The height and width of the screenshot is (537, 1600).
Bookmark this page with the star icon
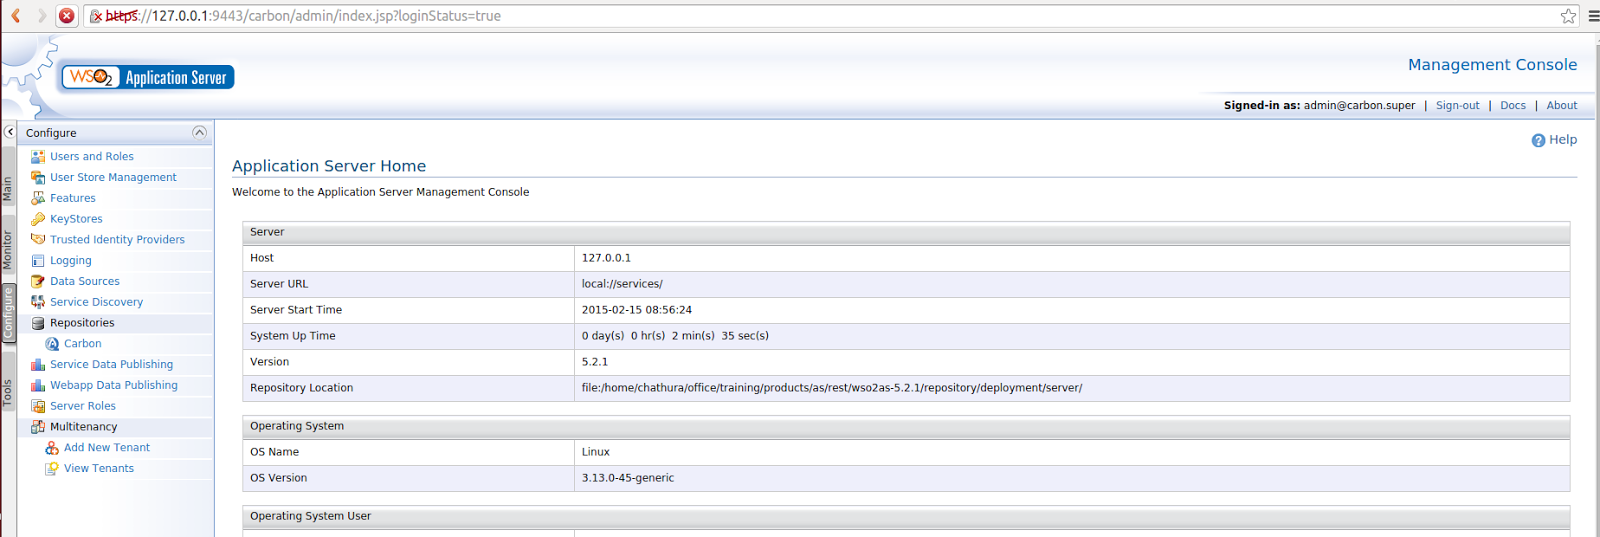pyautogui.click(x=1568, y=16)
